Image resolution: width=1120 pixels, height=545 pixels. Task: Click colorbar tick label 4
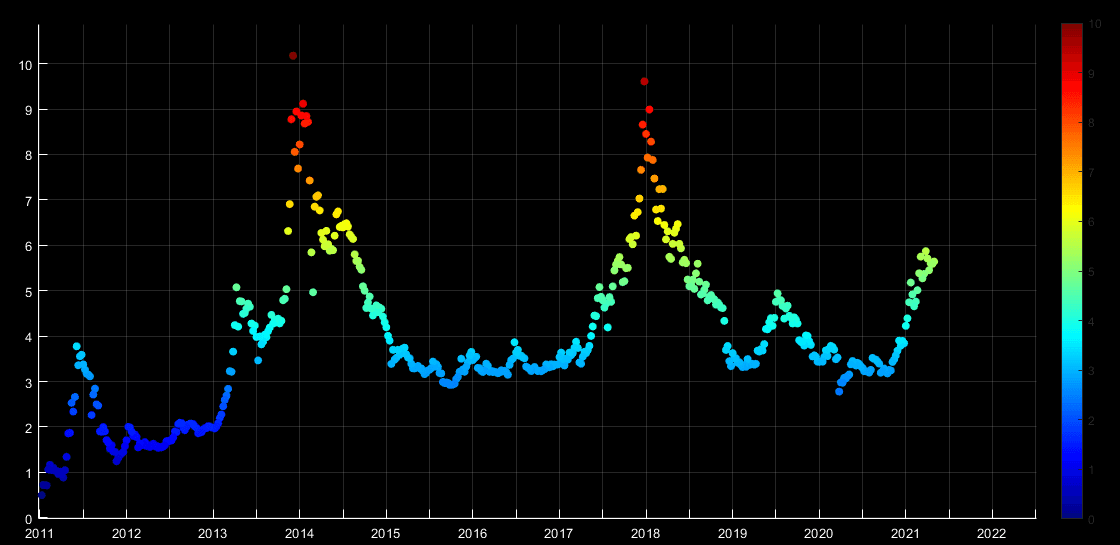1091,321
